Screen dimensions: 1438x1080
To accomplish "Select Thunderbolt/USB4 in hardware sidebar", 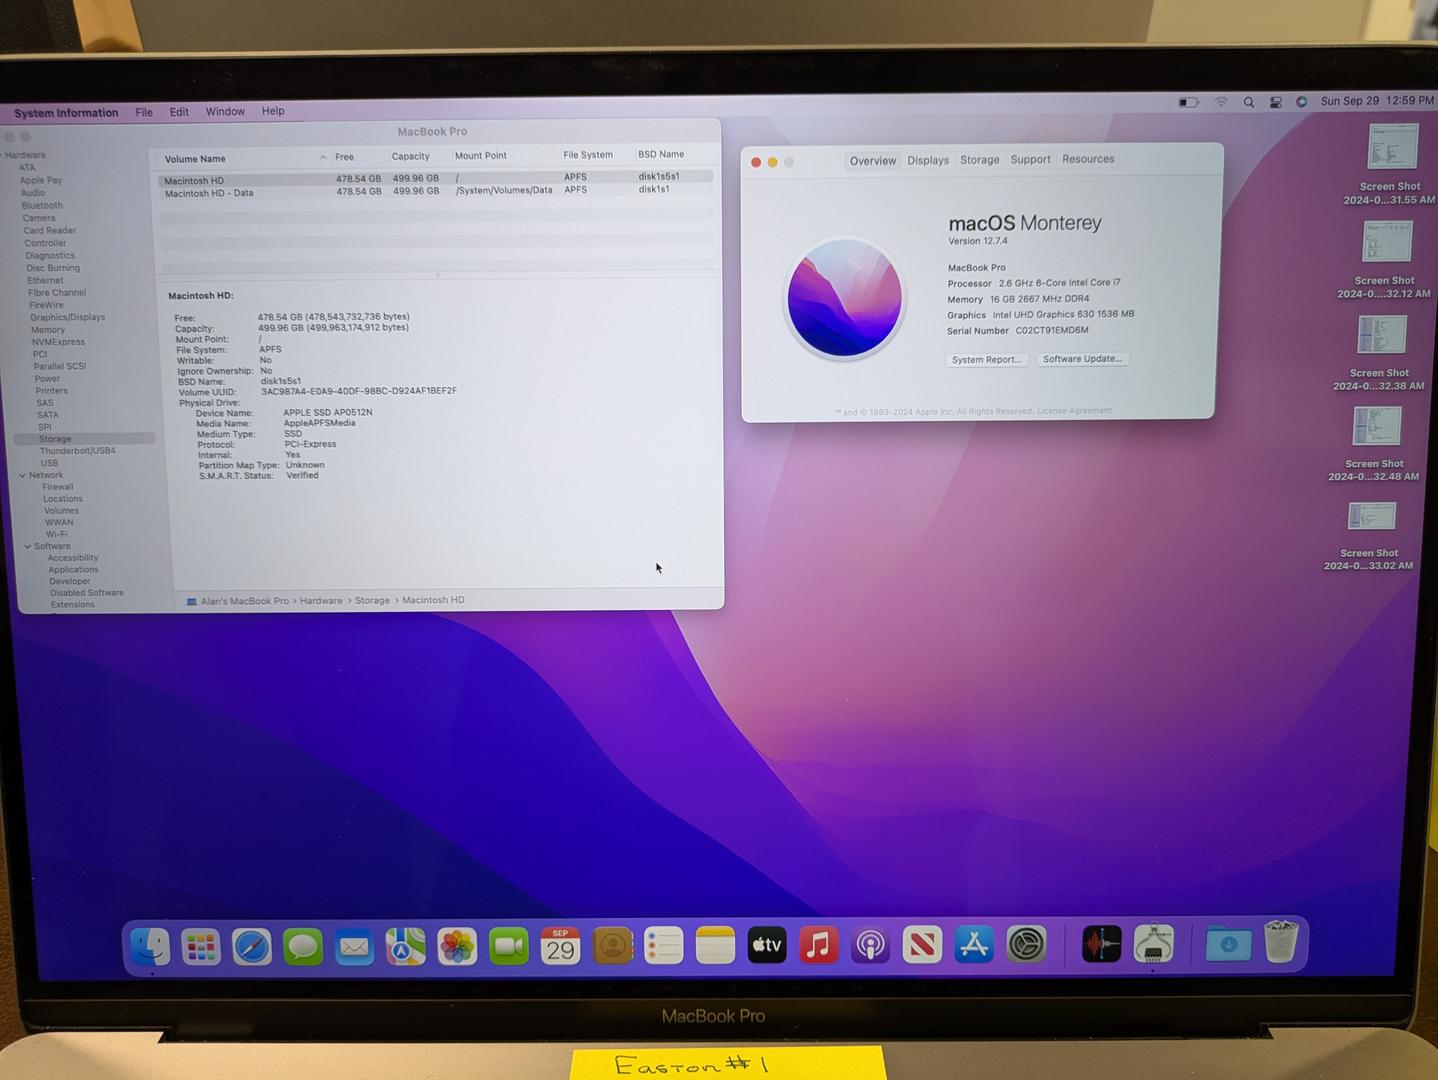I will (77, 451).
